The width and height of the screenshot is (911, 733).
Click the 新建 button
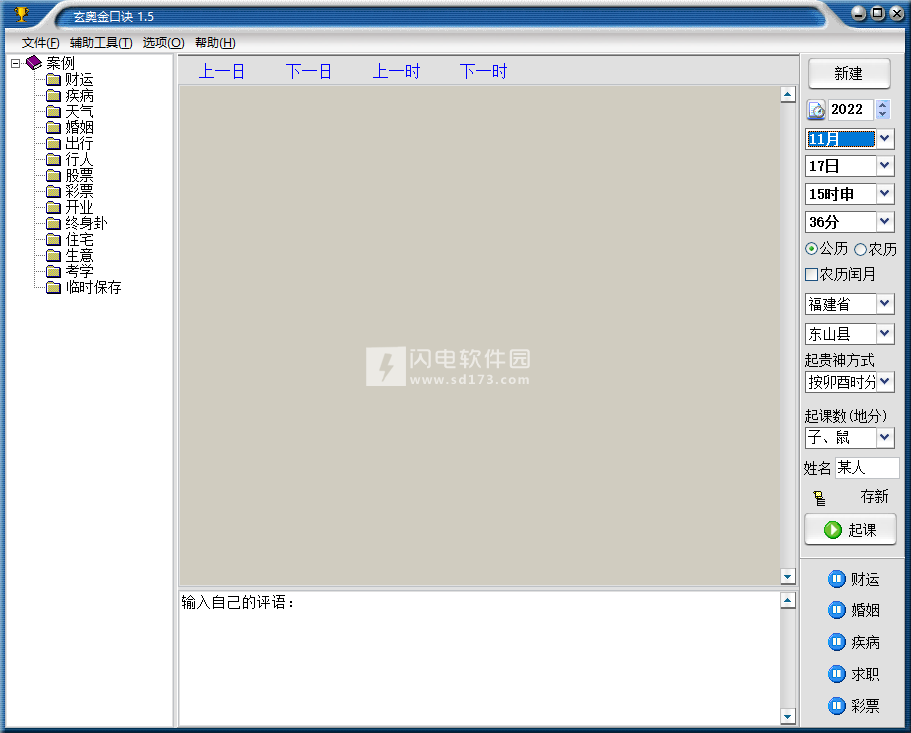point(849,73)
